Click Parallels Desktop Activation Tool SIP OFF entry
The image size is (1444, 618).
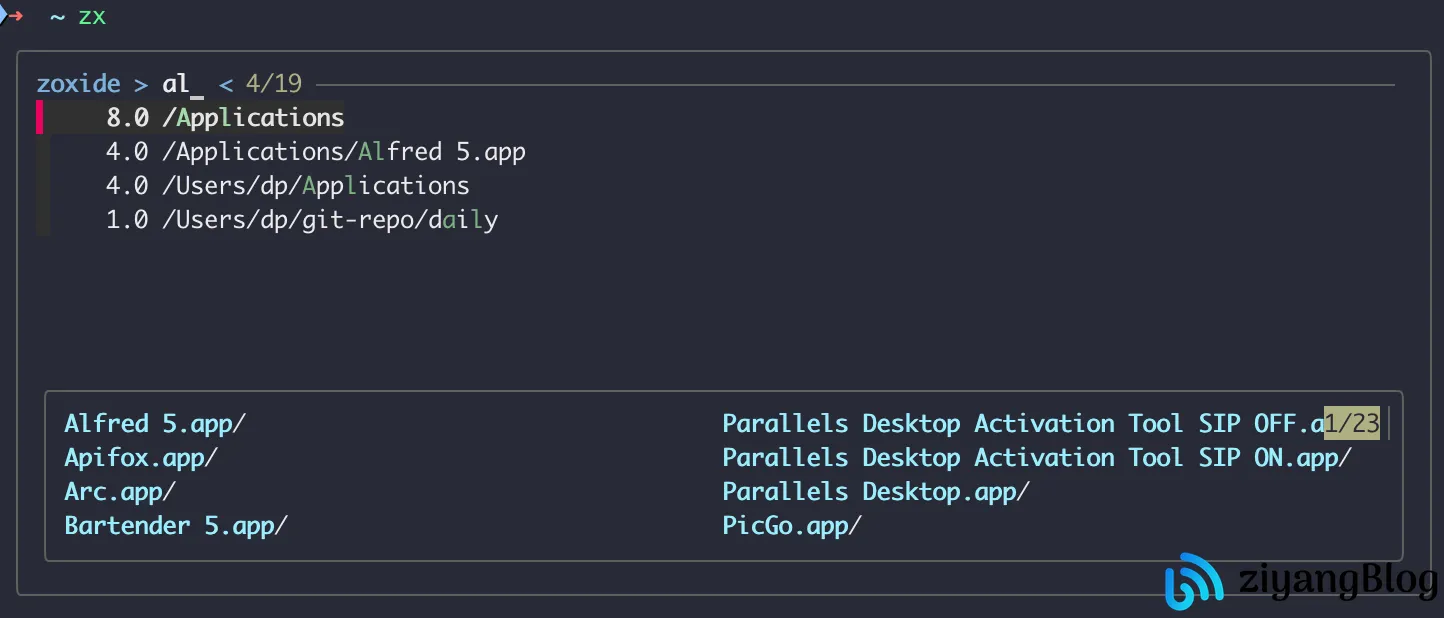click(1023, 424)
